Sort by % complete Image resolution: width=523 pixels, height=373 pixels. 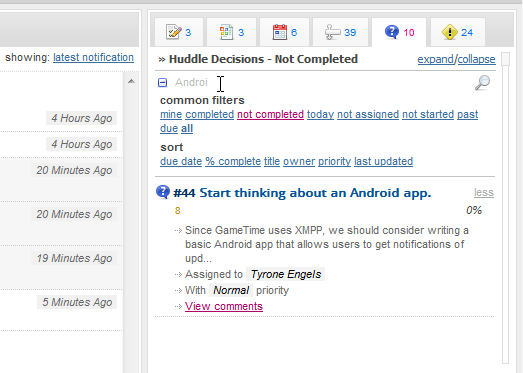pos(233,161)
